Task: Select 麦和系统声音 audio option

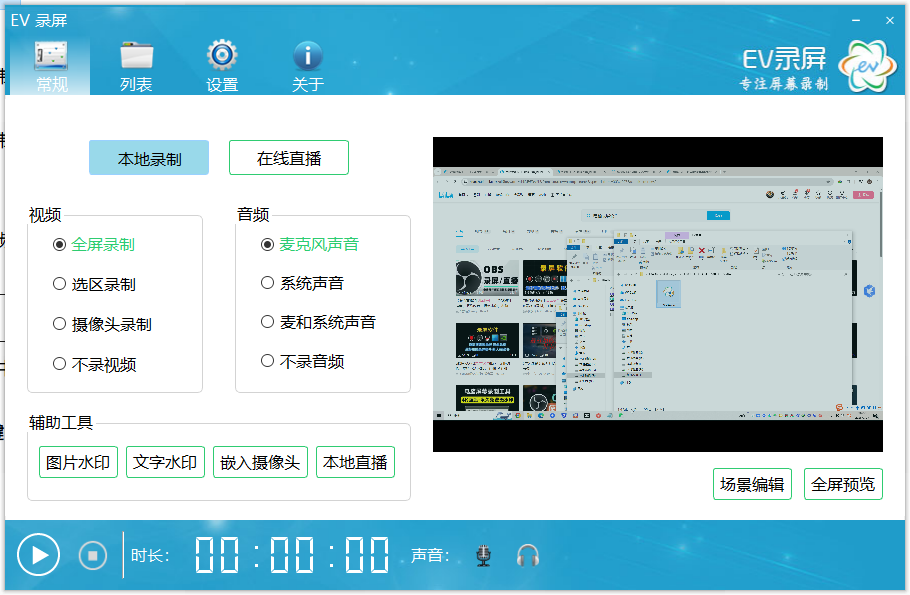Action: pos(318,322)
